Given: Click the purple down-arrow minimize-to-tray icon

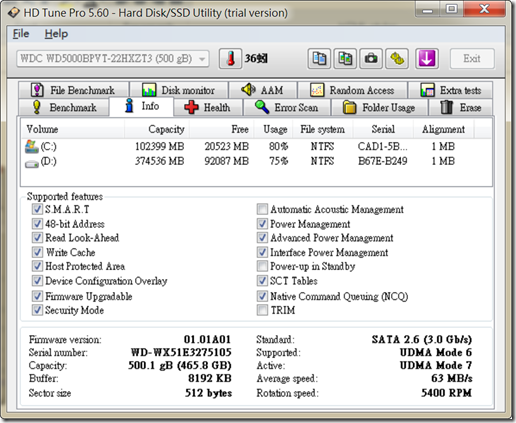Looking at the screenshot, I should [x=427, y=59].
